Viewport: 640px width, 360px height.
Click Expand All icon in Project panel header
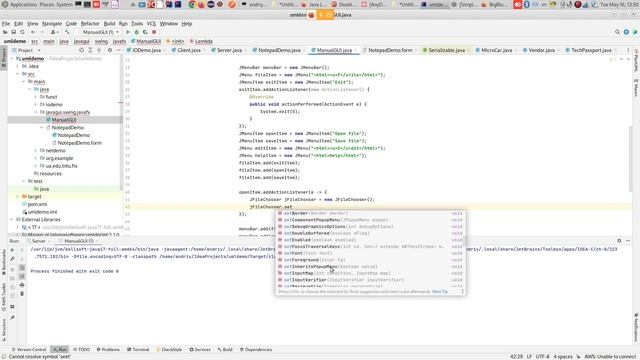[x=90, y=50]
